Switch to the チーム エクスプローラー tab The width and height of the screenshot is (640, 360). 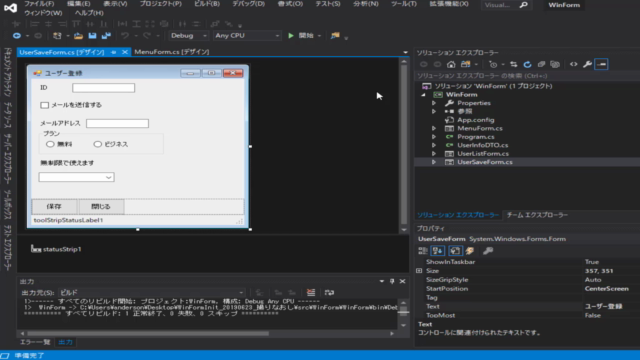pyautogui.click(x=537, y=215)
